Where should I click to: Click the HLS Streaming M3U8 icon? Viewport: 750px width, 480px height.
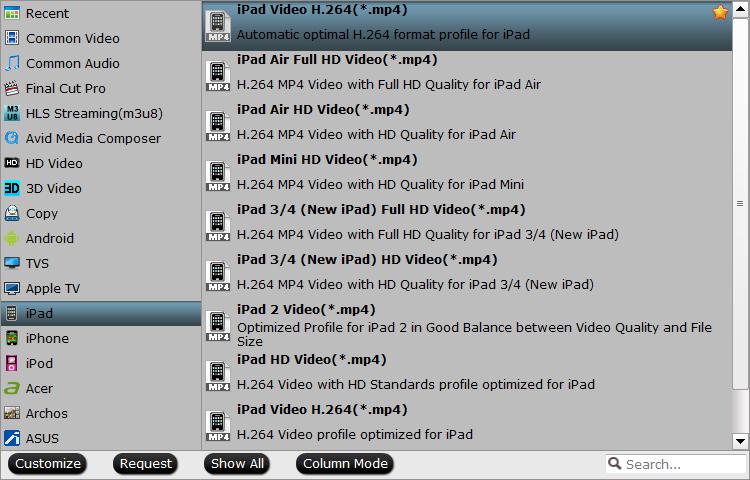[11, 113]
